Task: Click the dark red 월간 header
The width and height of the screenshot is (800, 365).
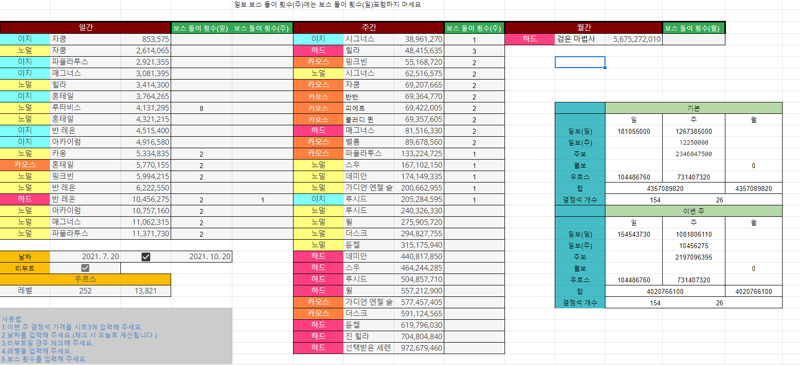Action: [x=583, y=28]
